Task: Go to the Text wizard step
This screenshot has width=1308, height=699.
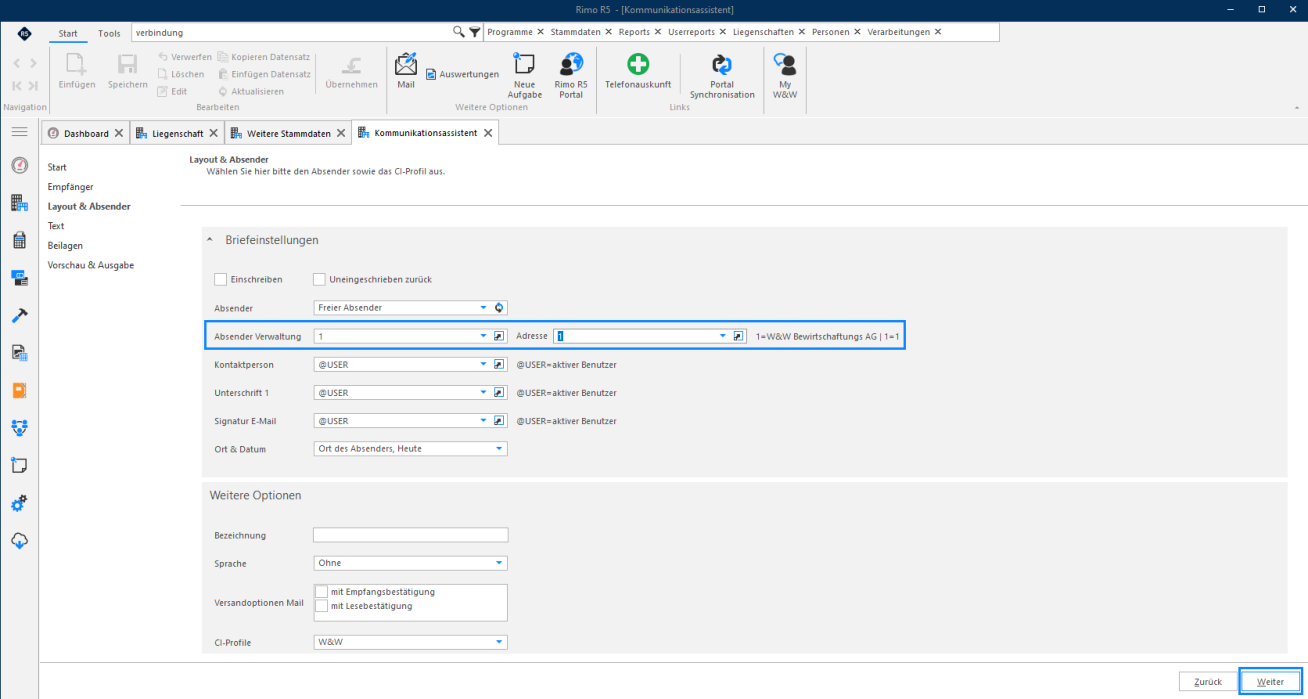Action: 56,226
